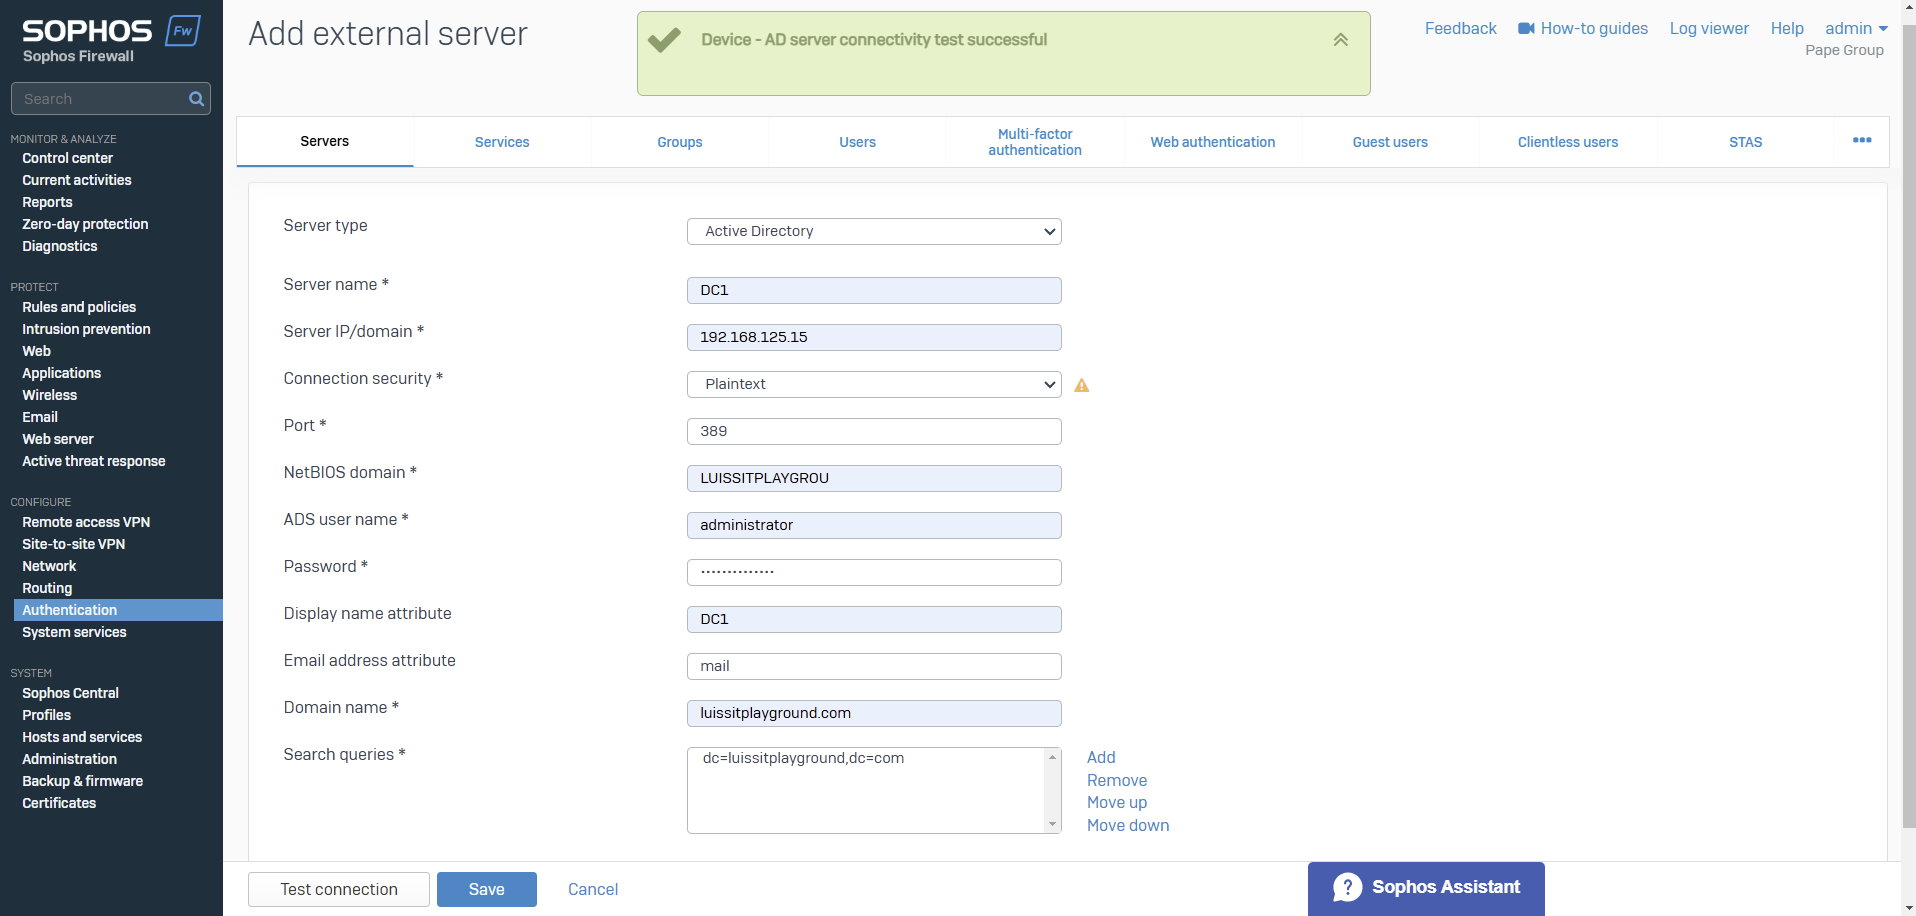Click the Domain name field

coord(874,713)
